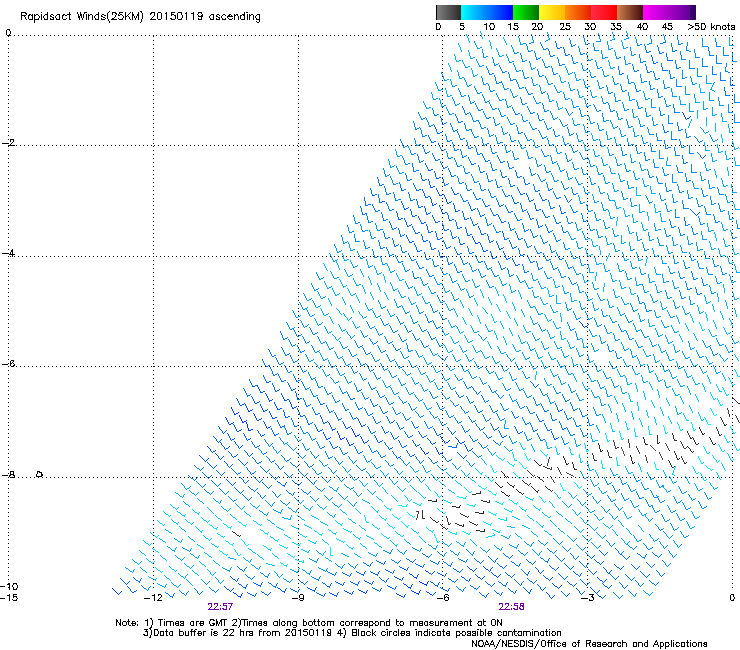Select the red 30-35 knots legend swatch

604,12
